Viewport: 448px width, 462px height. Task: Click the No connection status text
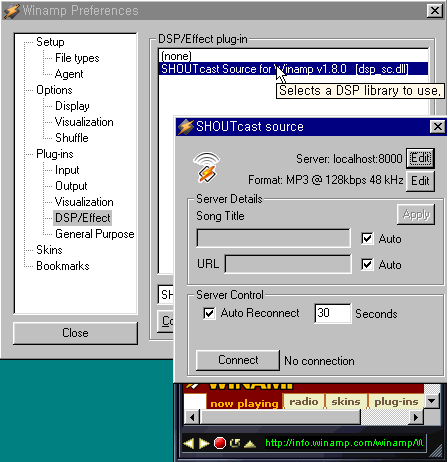coord(319,361)
